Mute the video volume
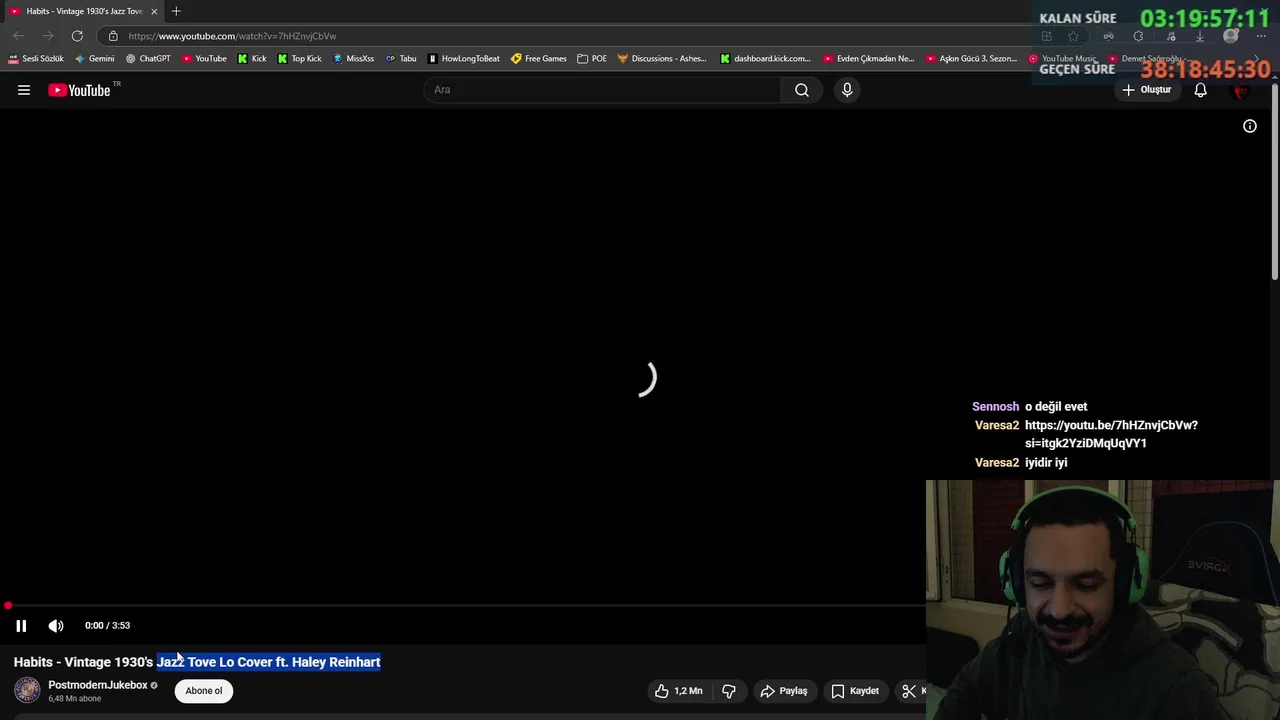This screenshot has width=1280, height=720. point(56,626)
